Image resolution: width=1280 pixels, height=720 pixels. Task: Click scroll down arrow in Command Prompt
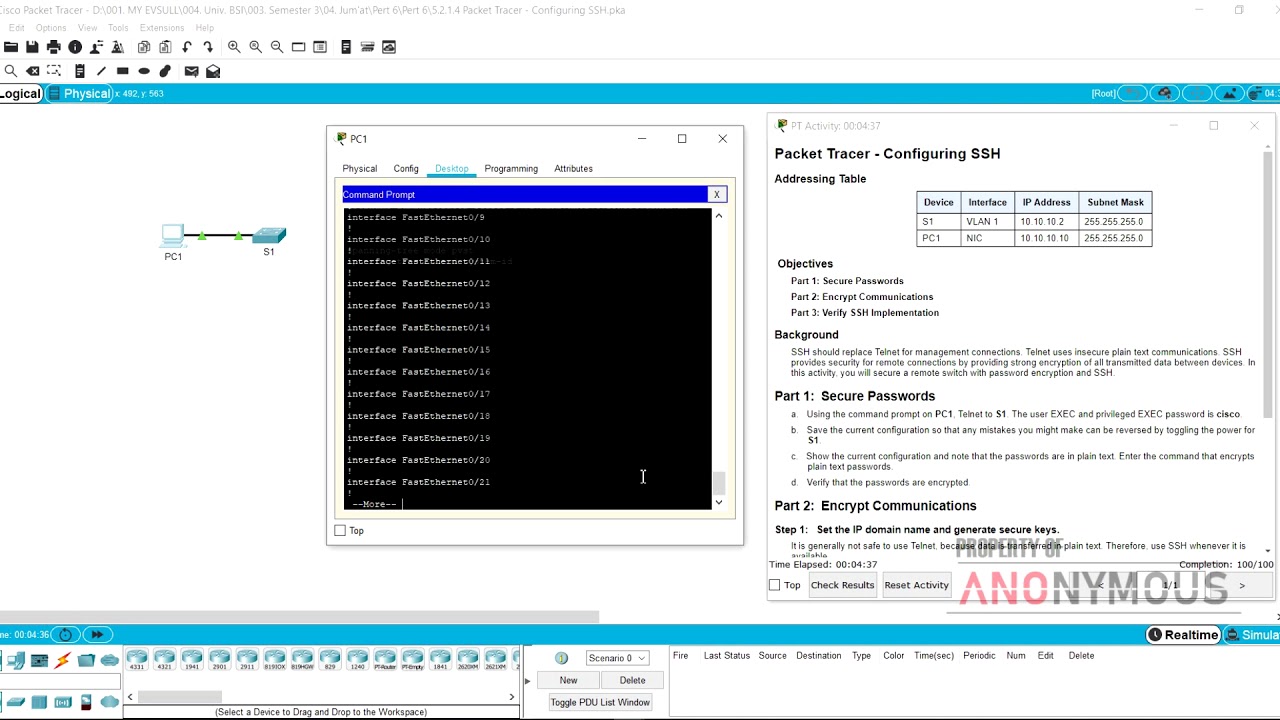718,502
